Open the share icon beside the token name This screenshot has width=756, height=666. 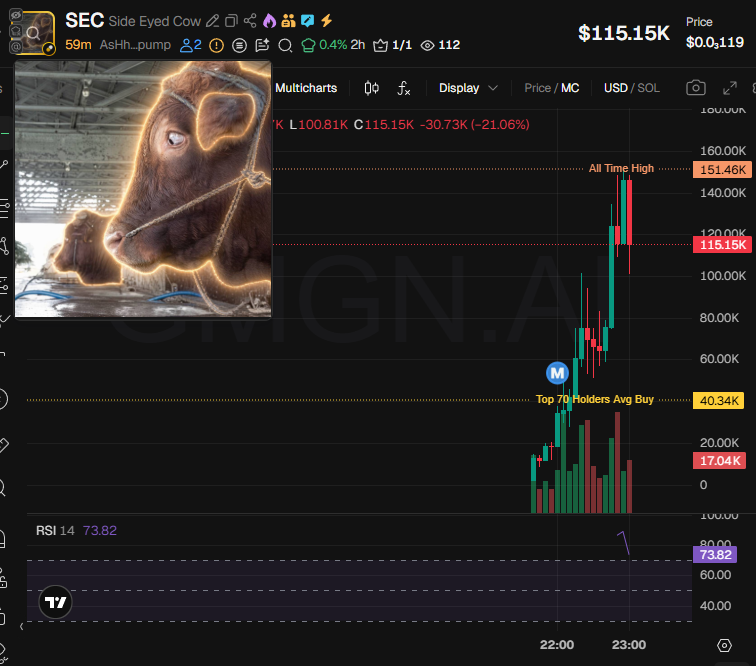(x=250, y=21)
